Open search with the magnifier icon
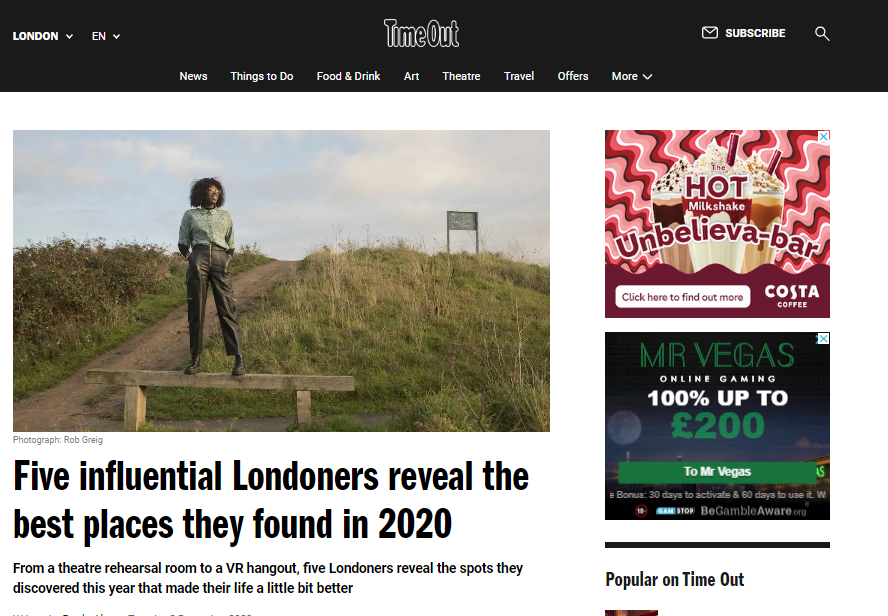The width and height of the screenshot is (888, 616). click(822, 34)
